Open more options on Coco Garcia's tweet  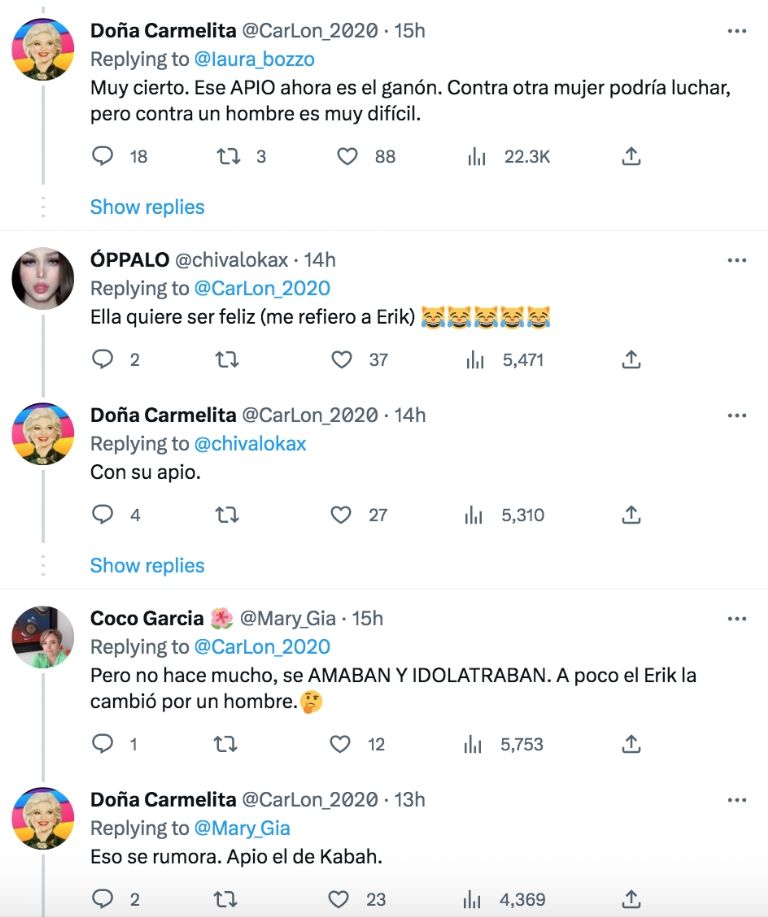[737, 618]
